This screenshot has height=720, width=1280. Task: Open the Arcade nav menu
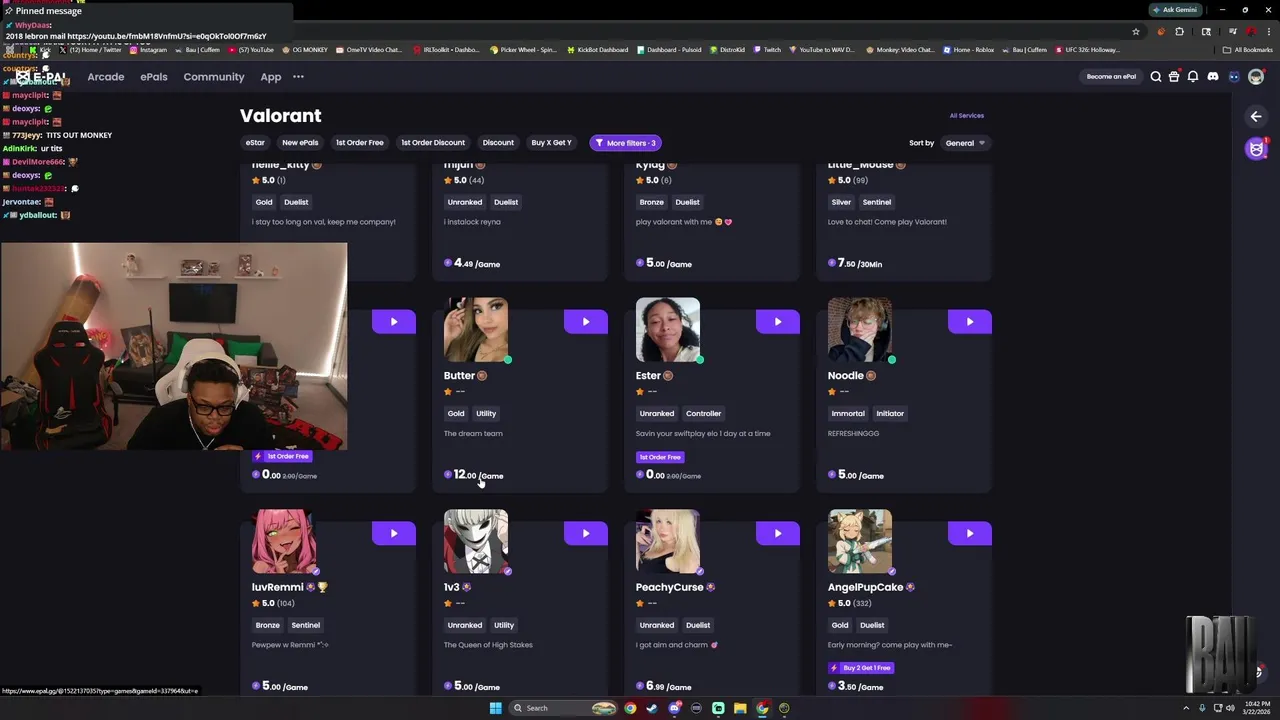106,77
